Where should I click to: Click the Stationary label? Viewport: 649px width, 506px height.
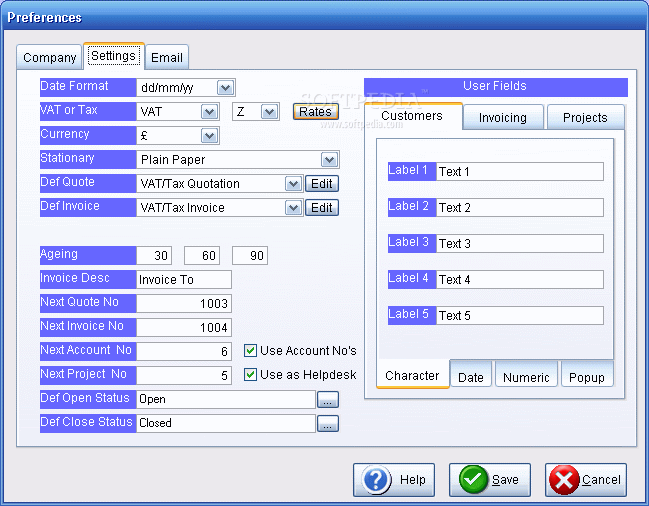[x=88, y=159]
